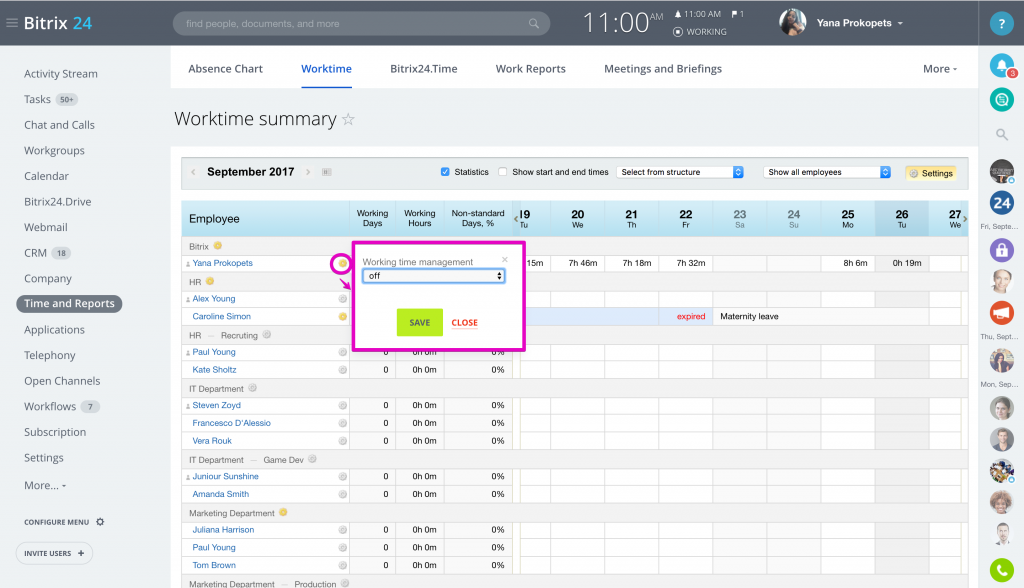
Task: Open Juliana Harrison's employee link
Action: pyautogui.click(x=223, y=530)
